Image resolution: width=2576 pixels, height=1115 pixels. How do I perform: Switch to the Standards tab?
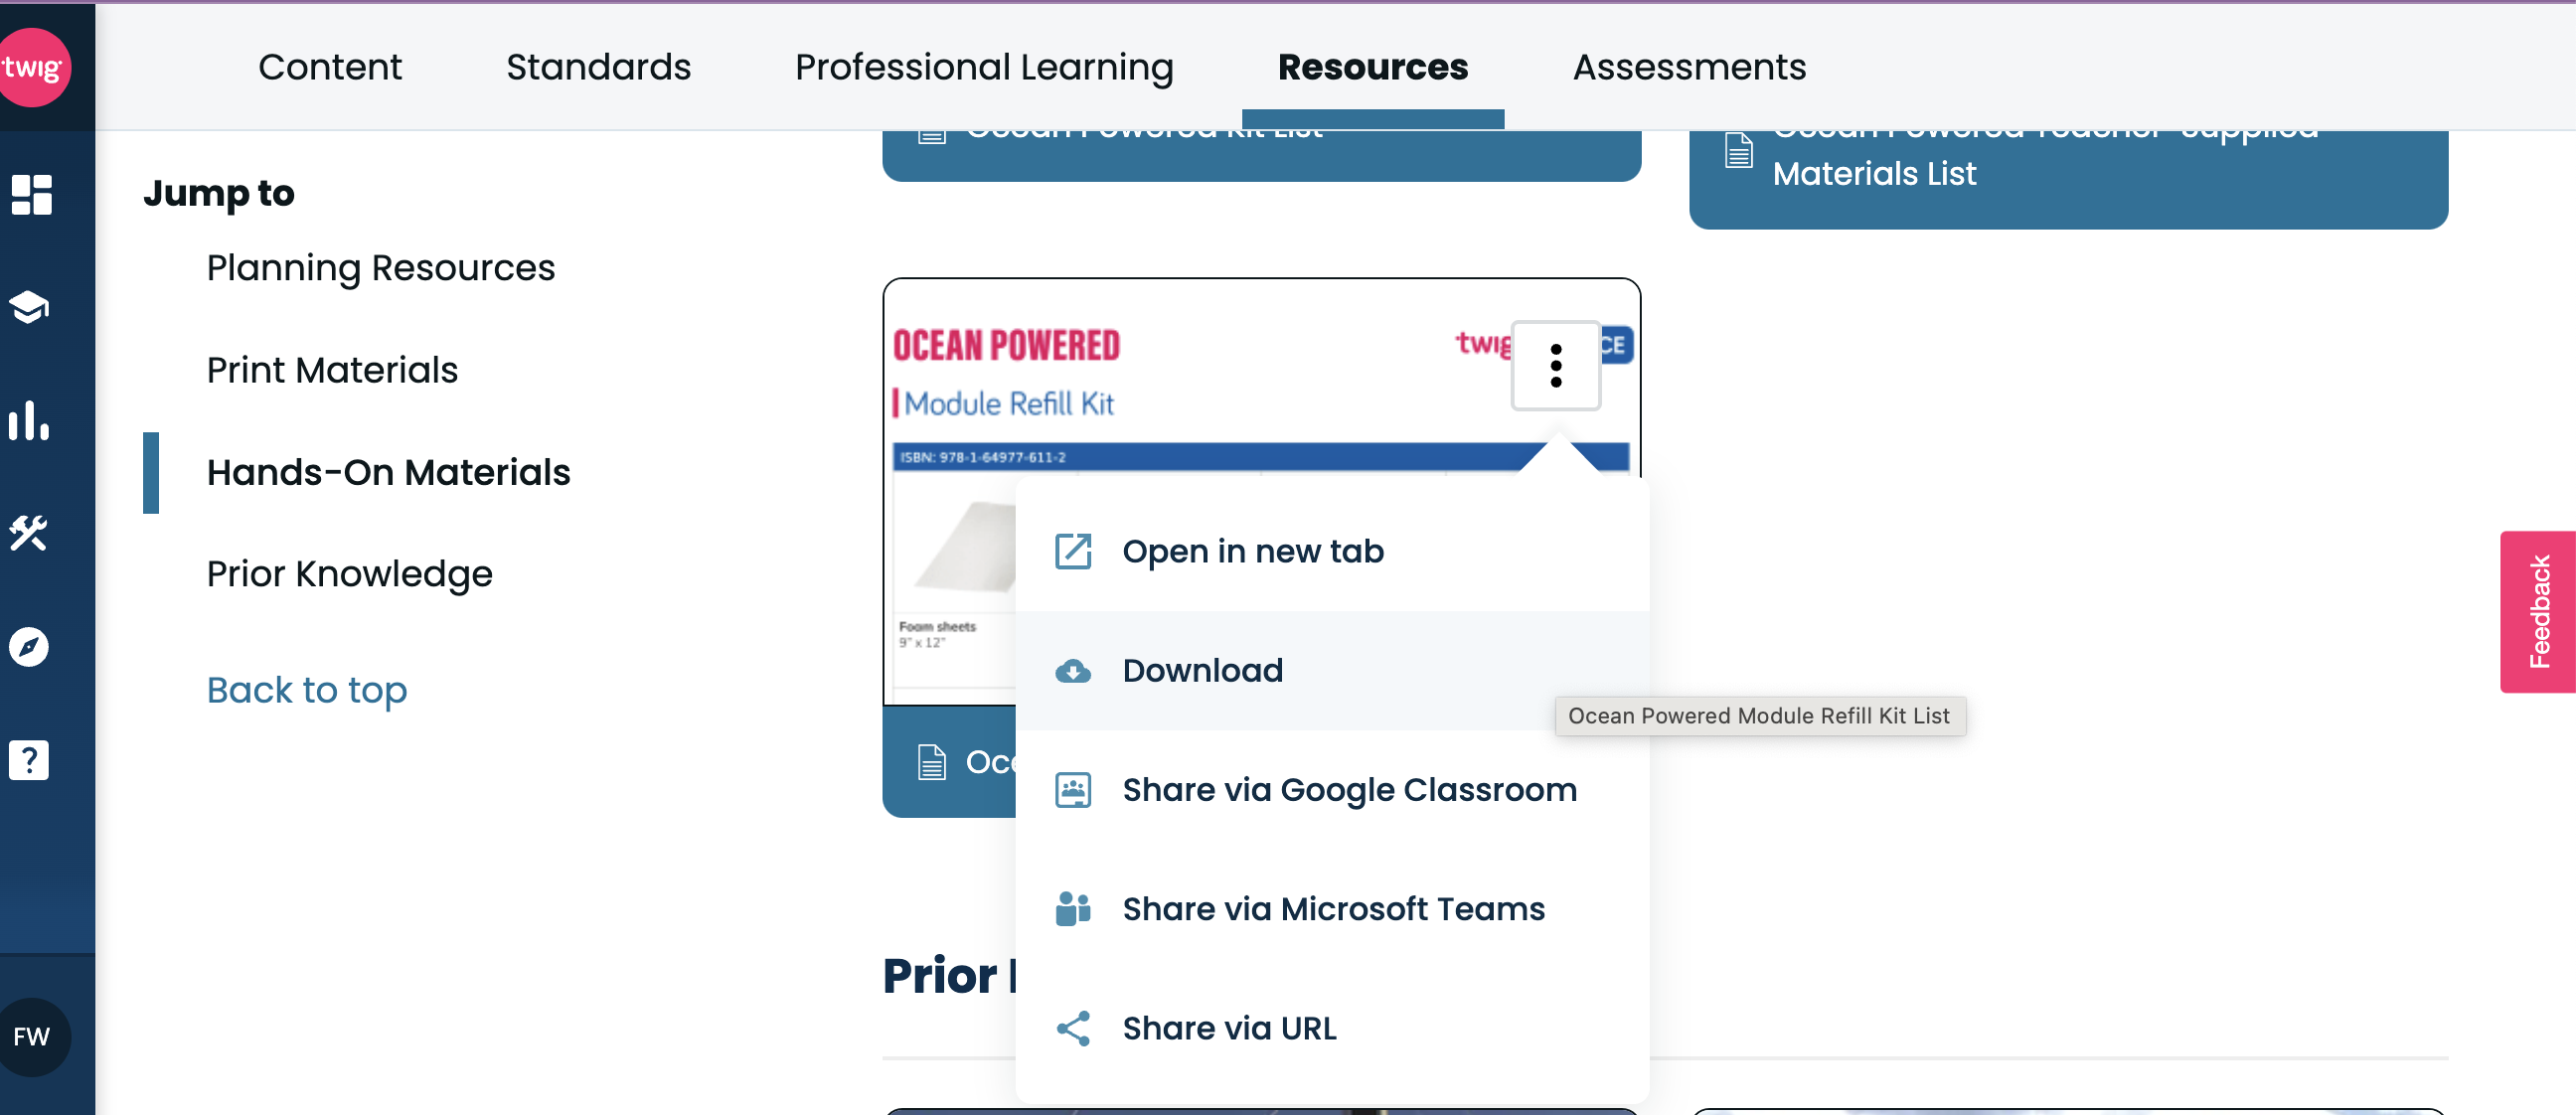[x=598, y=67]
